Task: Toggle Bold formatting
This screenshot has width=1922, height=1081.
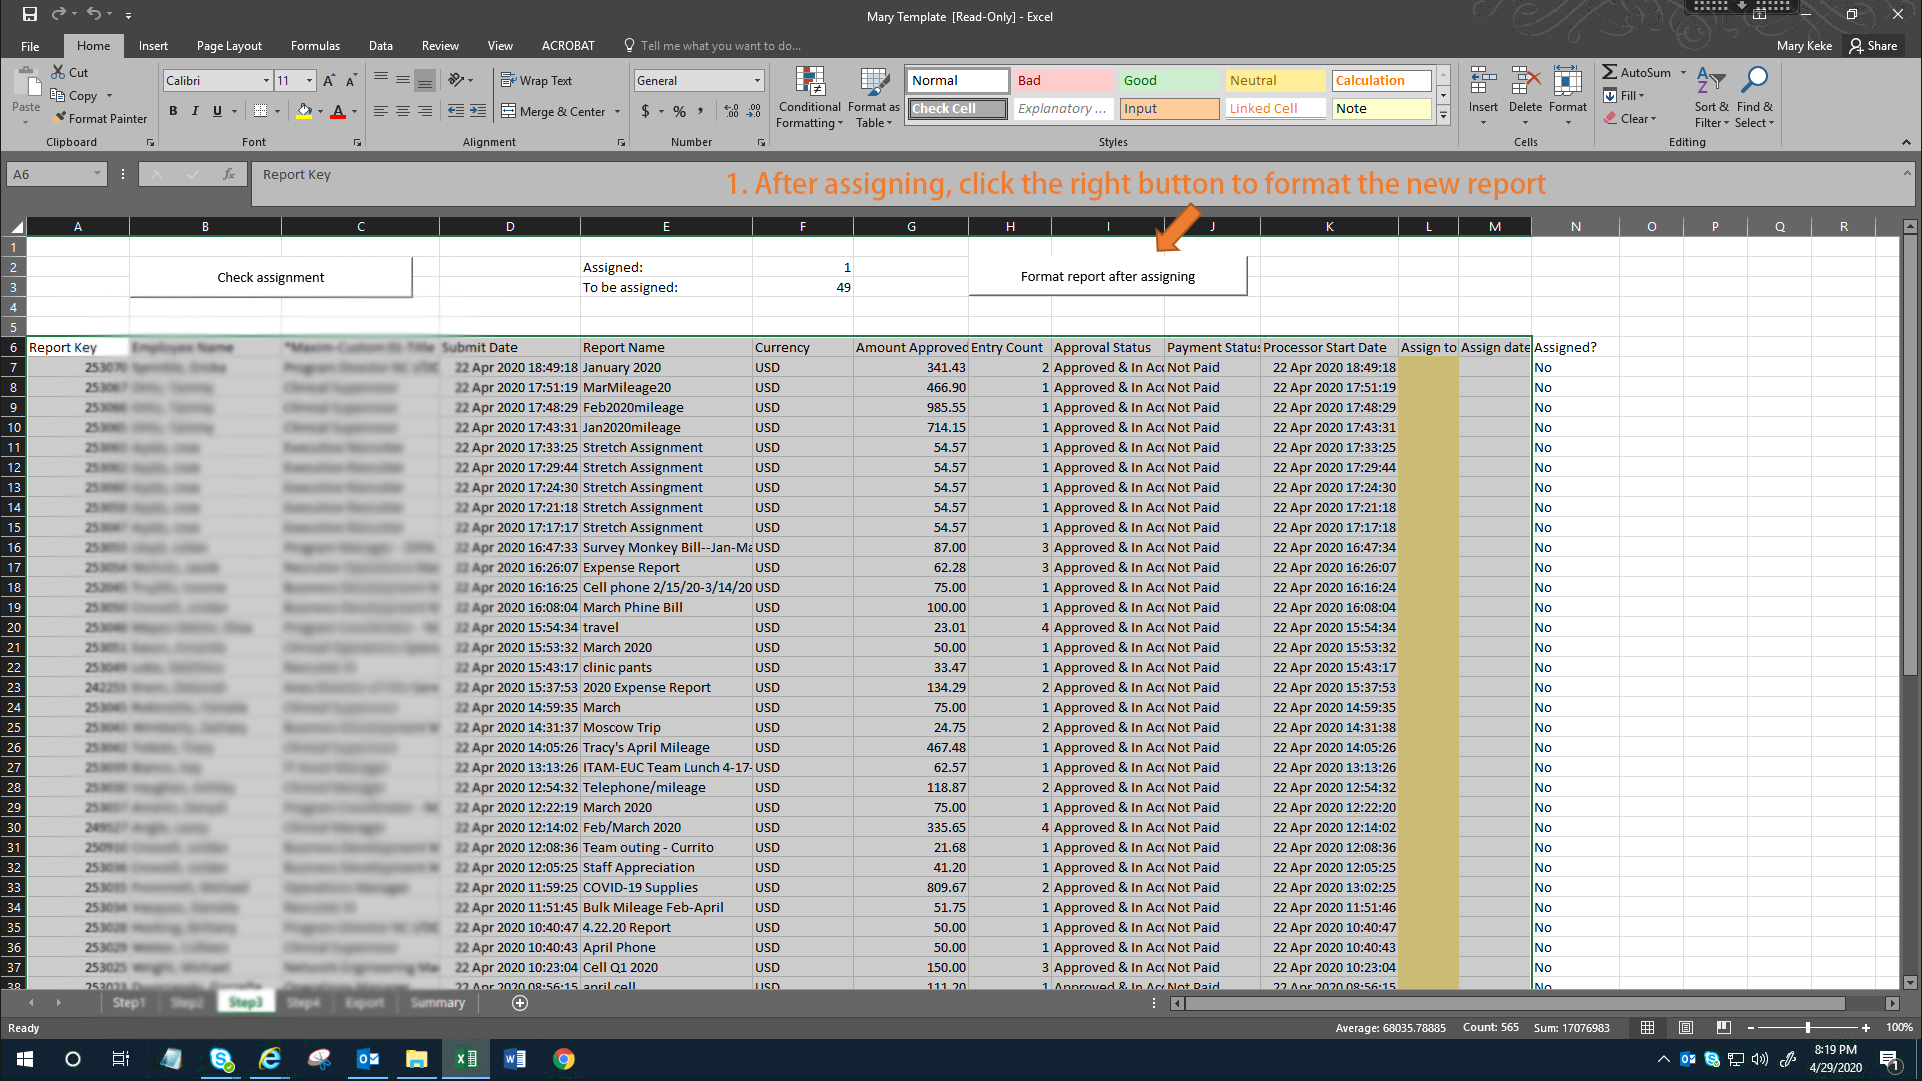Action: click(x=173, y=111)
